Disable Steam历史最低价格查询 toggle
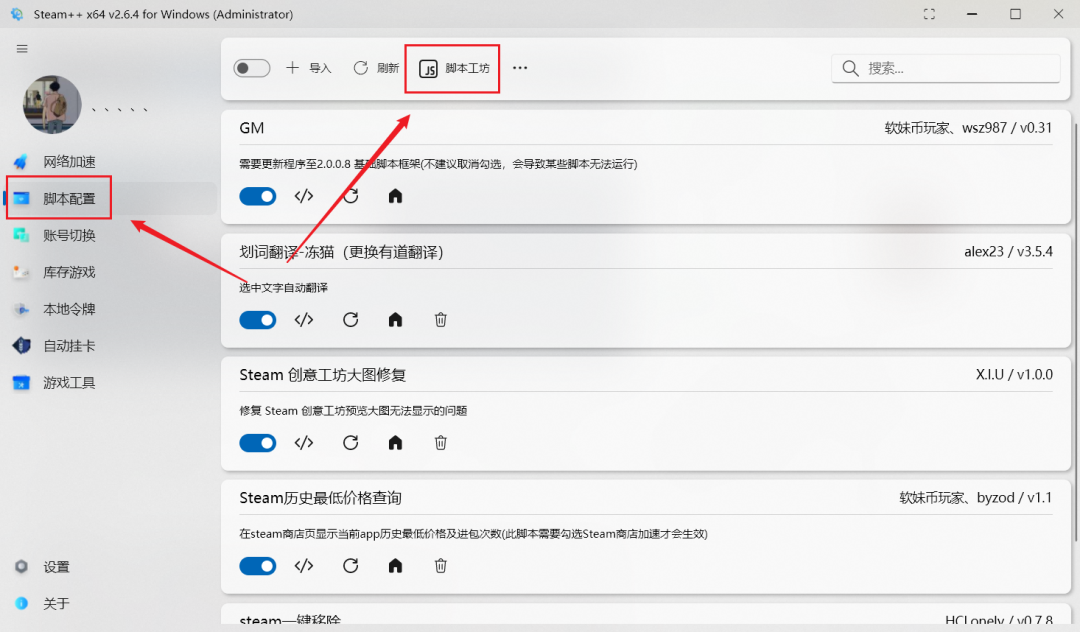 [258, 566]
